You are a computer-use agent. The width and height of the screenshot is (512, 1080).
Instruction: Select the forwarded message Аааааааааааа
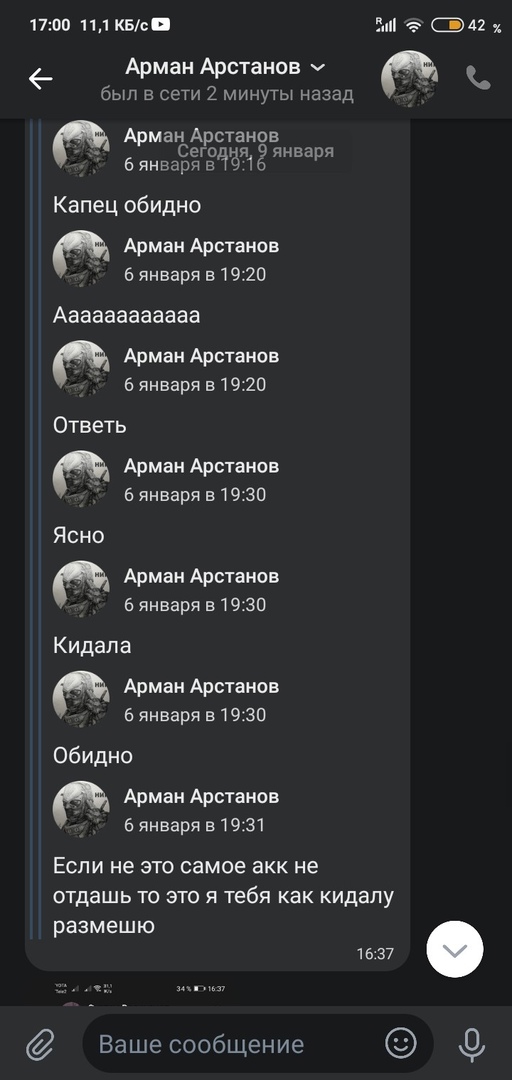coord(127,315)
